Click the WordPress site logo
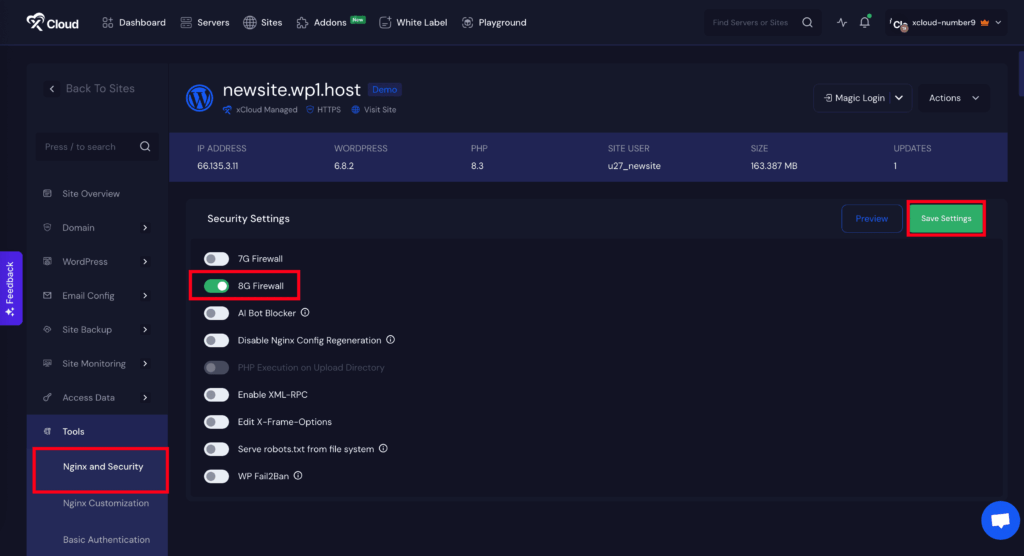 [x=199, y=98]
